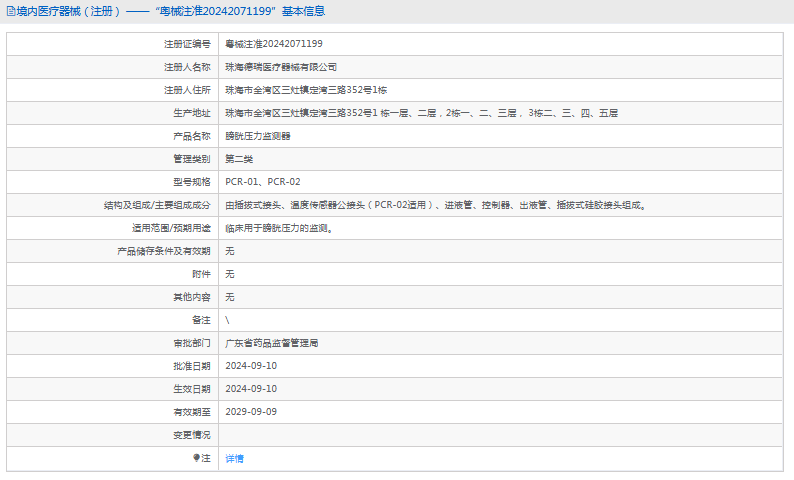The height and width of the screenshot is (480, 794).
Task: Click the 注册人住所 label
Action: [x=187, y=90]
